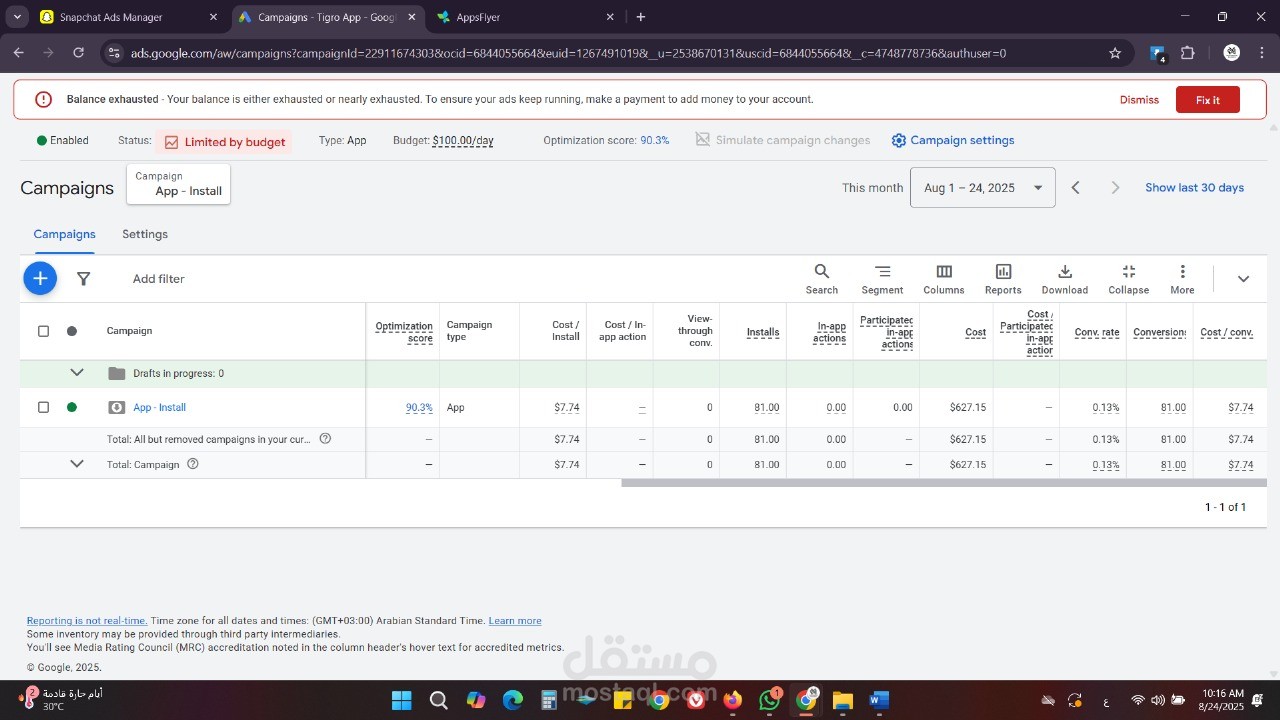Sort by Cost column header
This screenshot has height=720, width=1280.
click(976, 332)
